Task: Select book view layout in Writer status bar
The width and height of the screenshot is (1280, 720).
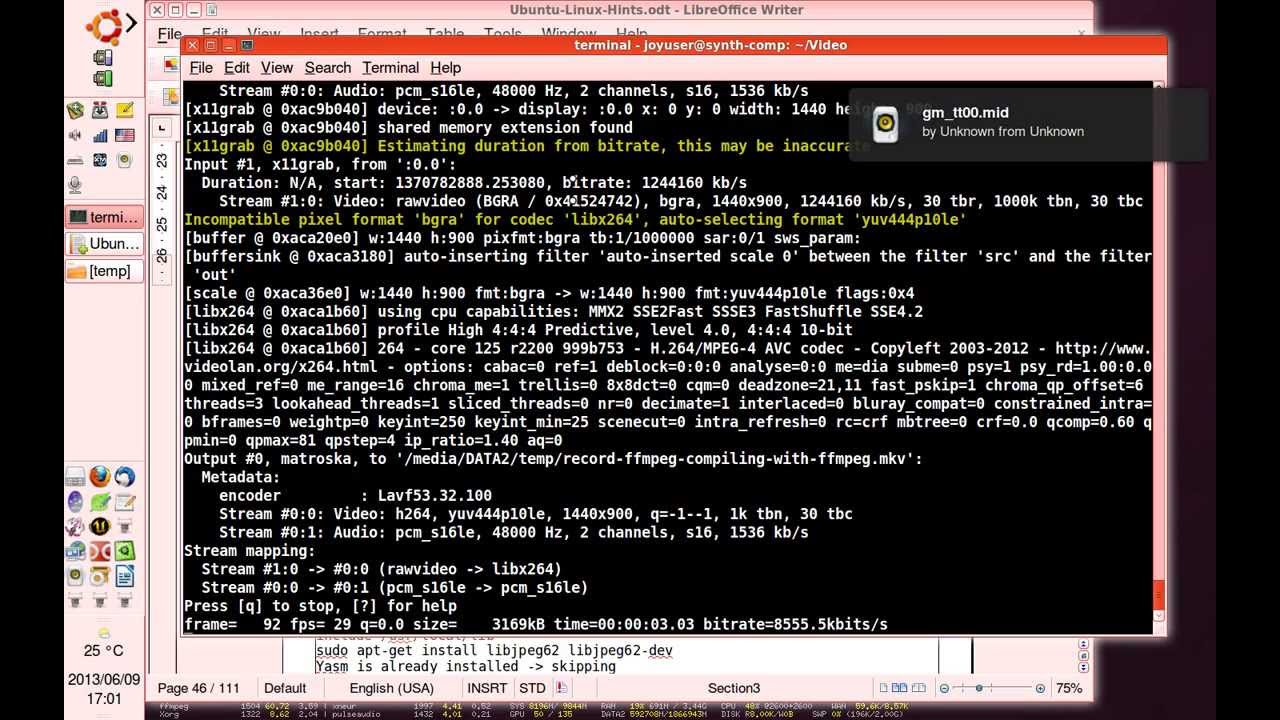Action: (918, 688)
